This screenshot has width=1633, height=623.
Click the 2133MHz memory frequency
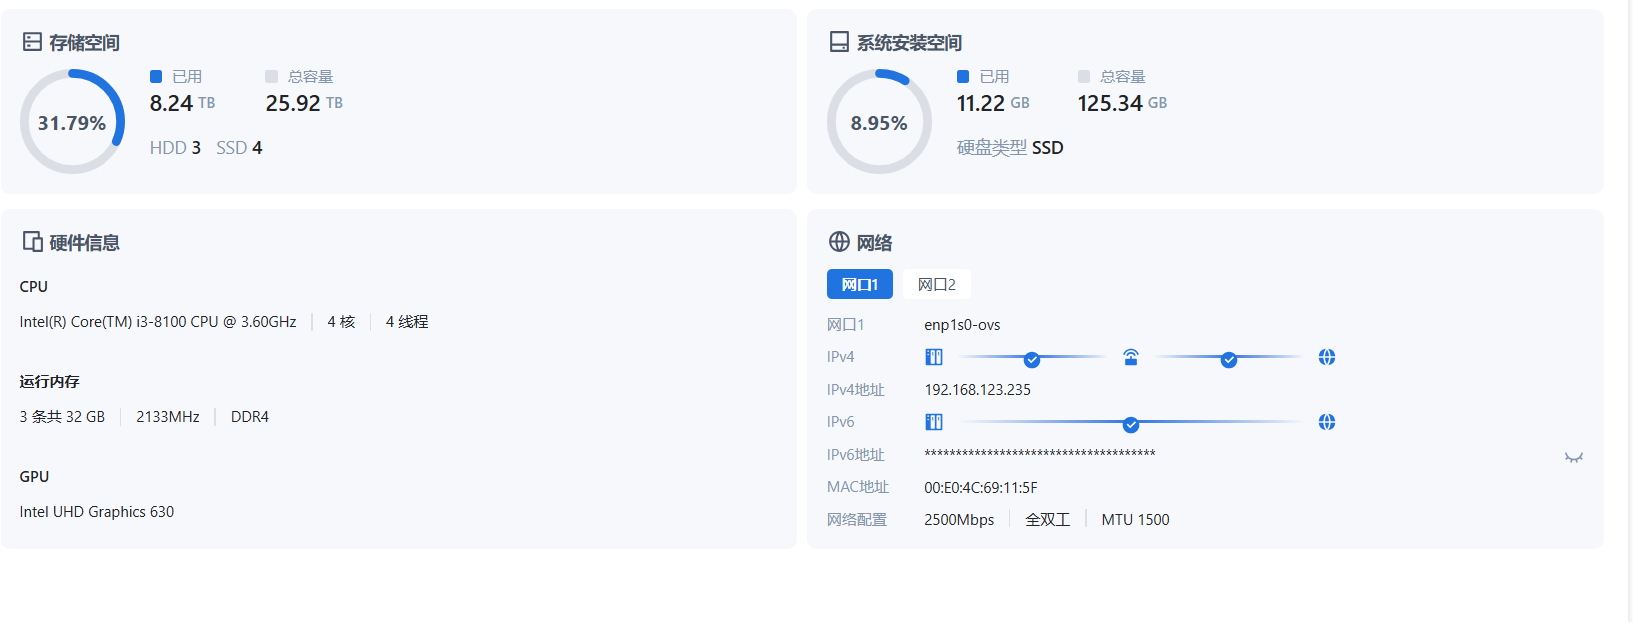coord(168,417)
